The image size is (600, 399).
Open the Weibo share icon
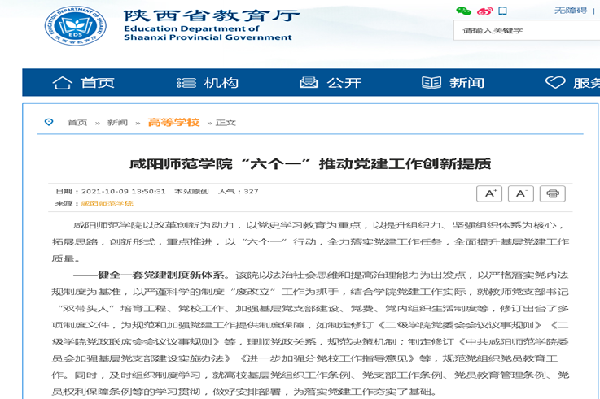(x=485, y=11)
